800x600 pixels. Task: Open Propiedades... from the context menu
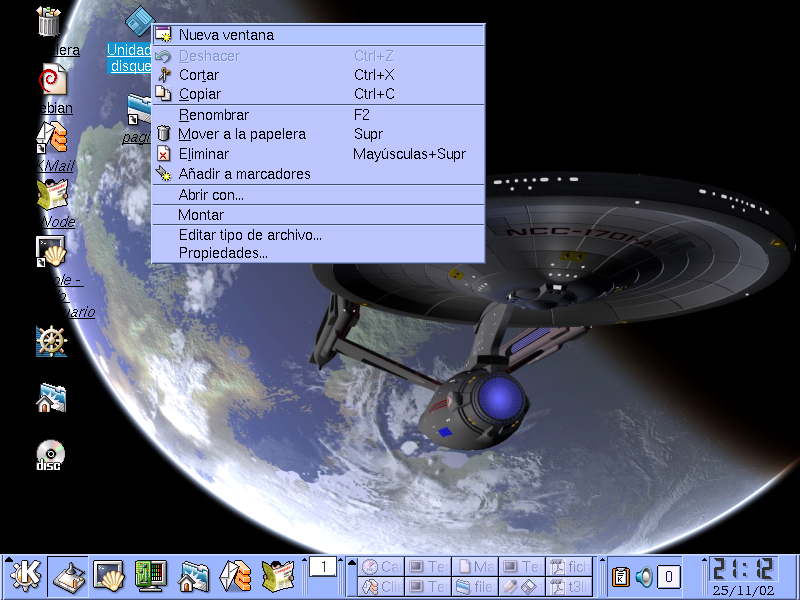tap(318, 253)
